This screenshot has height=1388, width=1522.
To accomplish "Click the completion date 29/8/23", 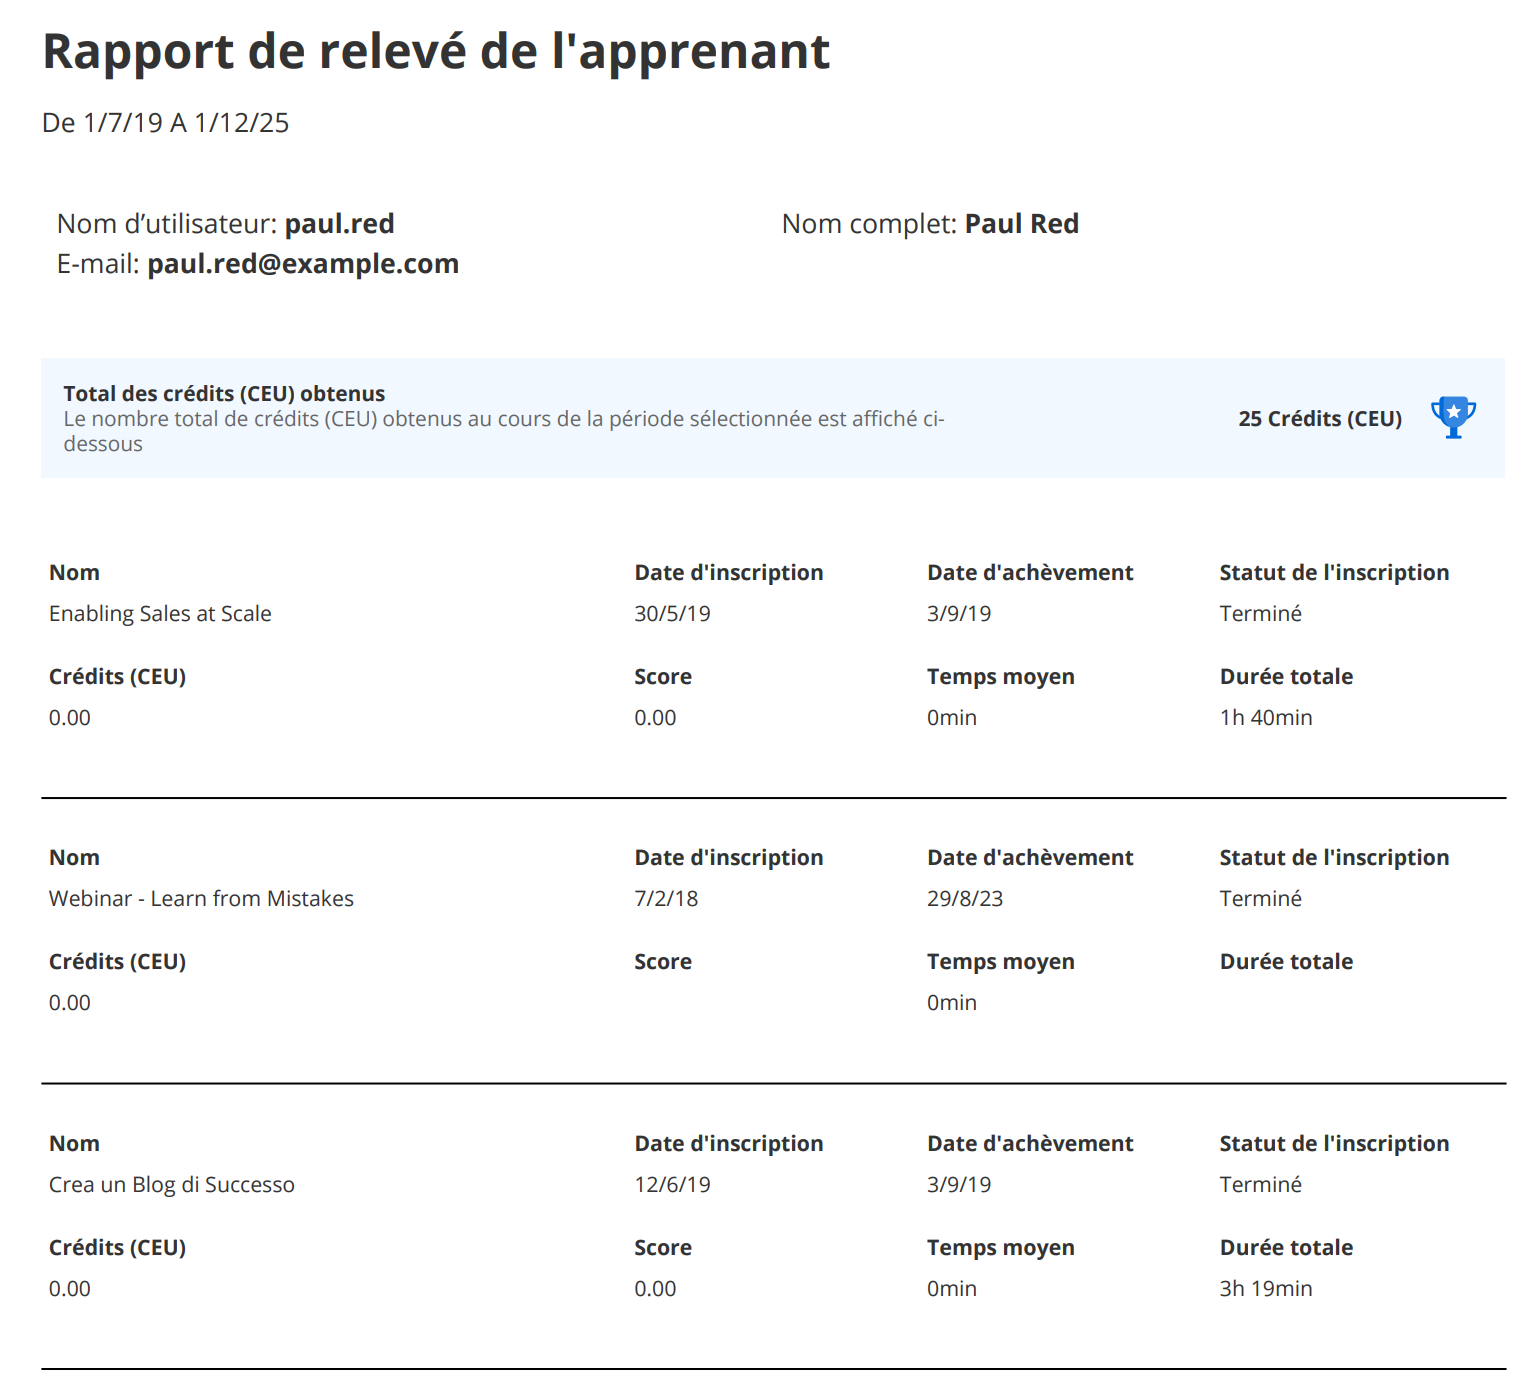I will click(964, 899).
